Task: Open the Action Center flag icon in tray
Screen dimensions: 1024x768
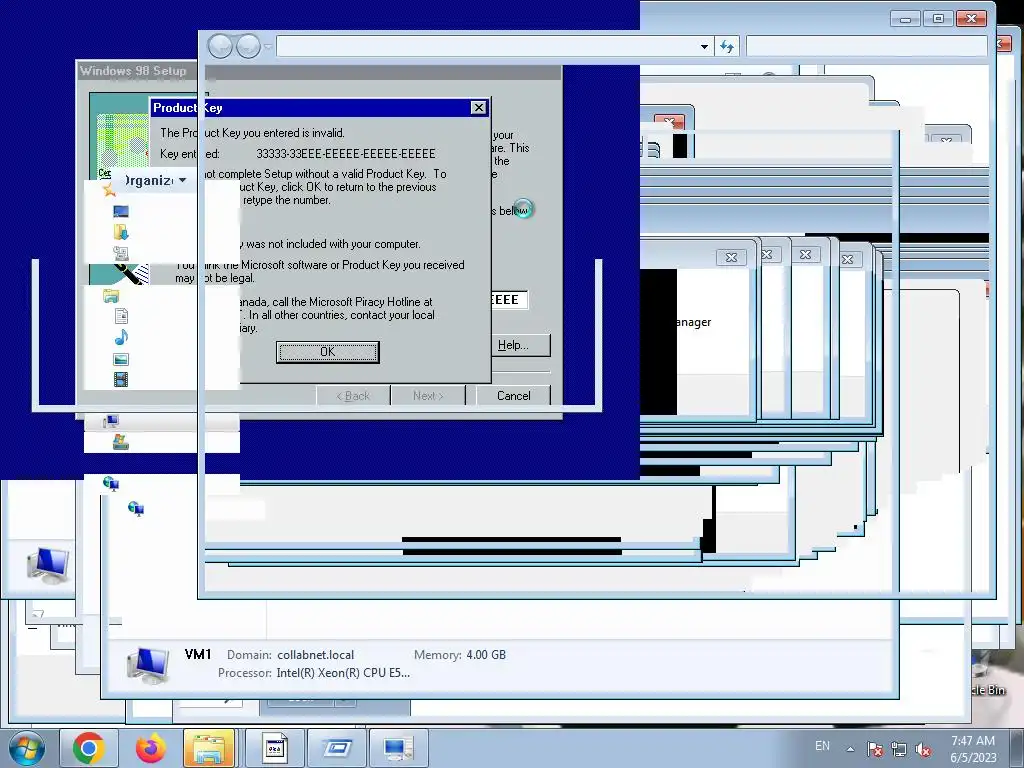Action: coord(874,749)
